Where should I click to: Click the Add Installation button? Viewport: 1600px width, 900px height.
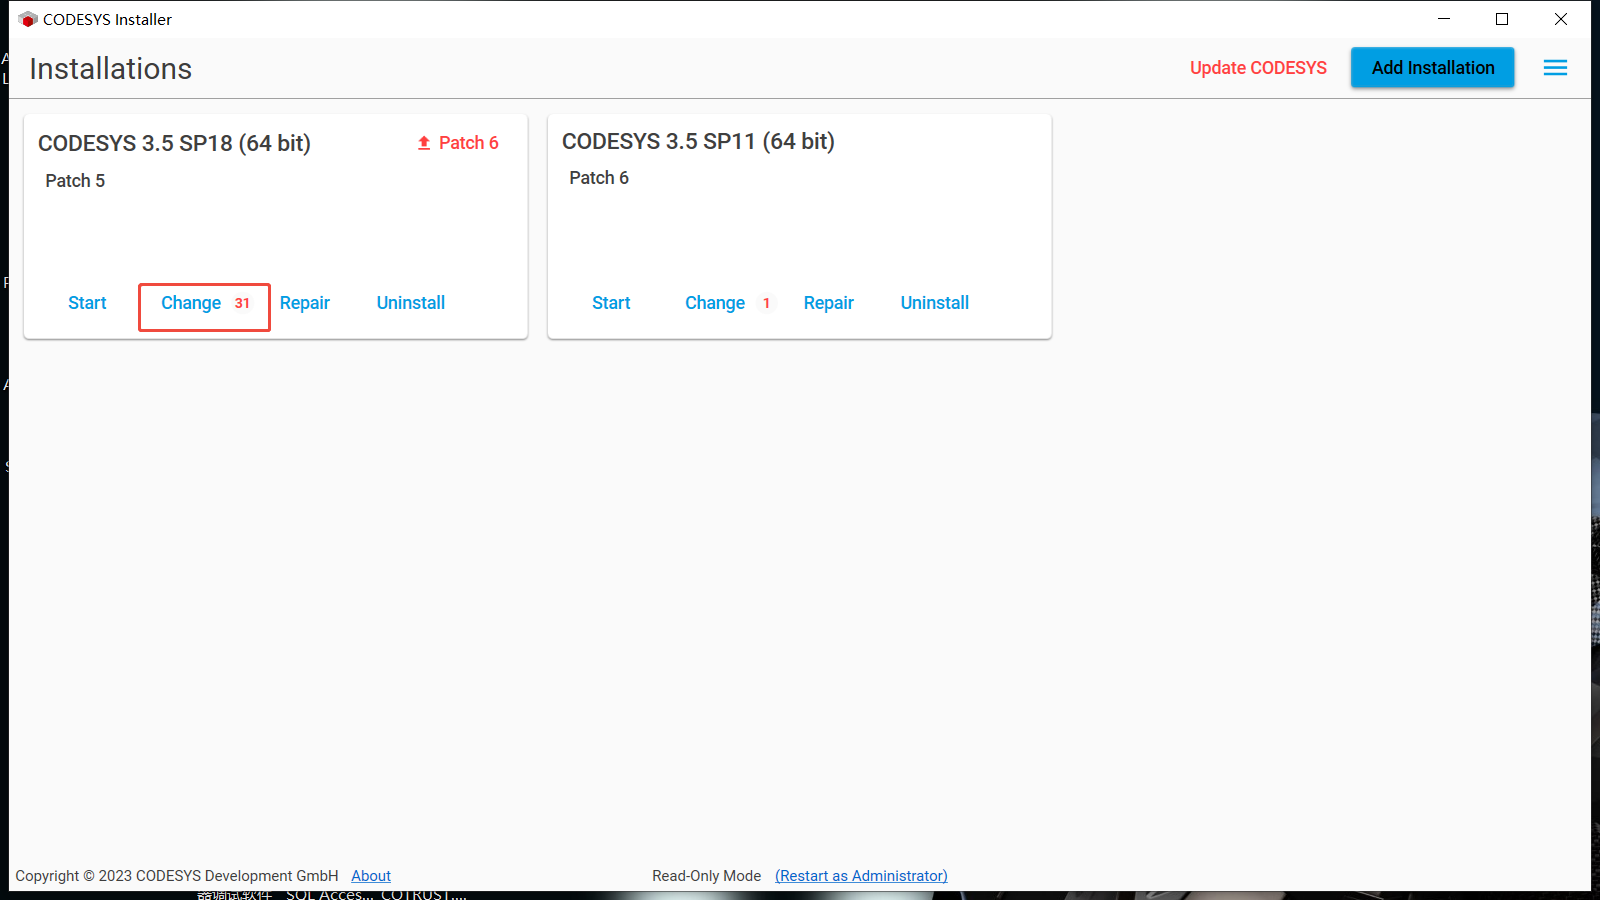[x=1432, y=68]
